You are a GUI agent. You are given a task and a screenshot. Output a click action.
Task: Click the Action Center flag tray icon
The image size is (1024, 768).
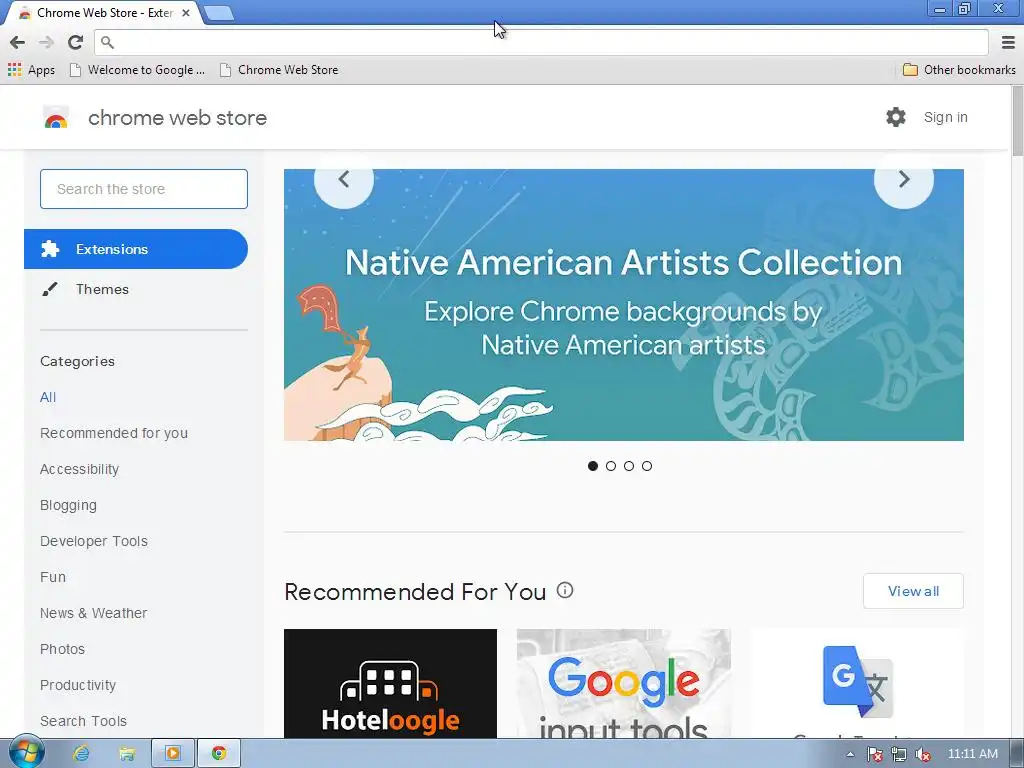tap(874, 754)
